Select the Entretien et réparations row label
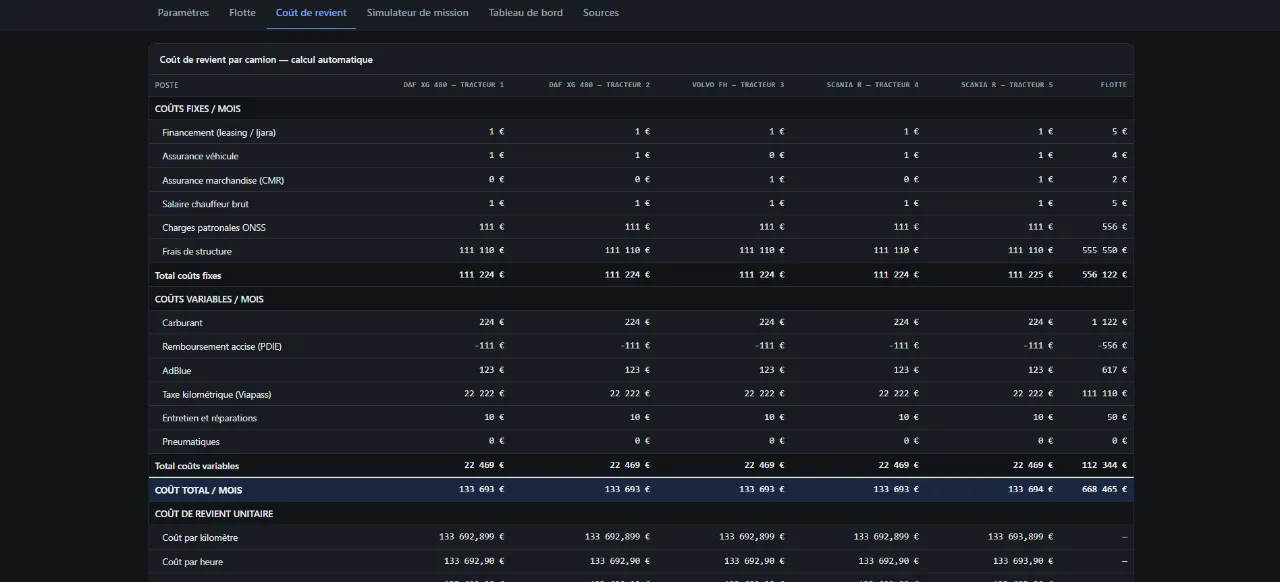1280x582 pixels. click(210, 418)
